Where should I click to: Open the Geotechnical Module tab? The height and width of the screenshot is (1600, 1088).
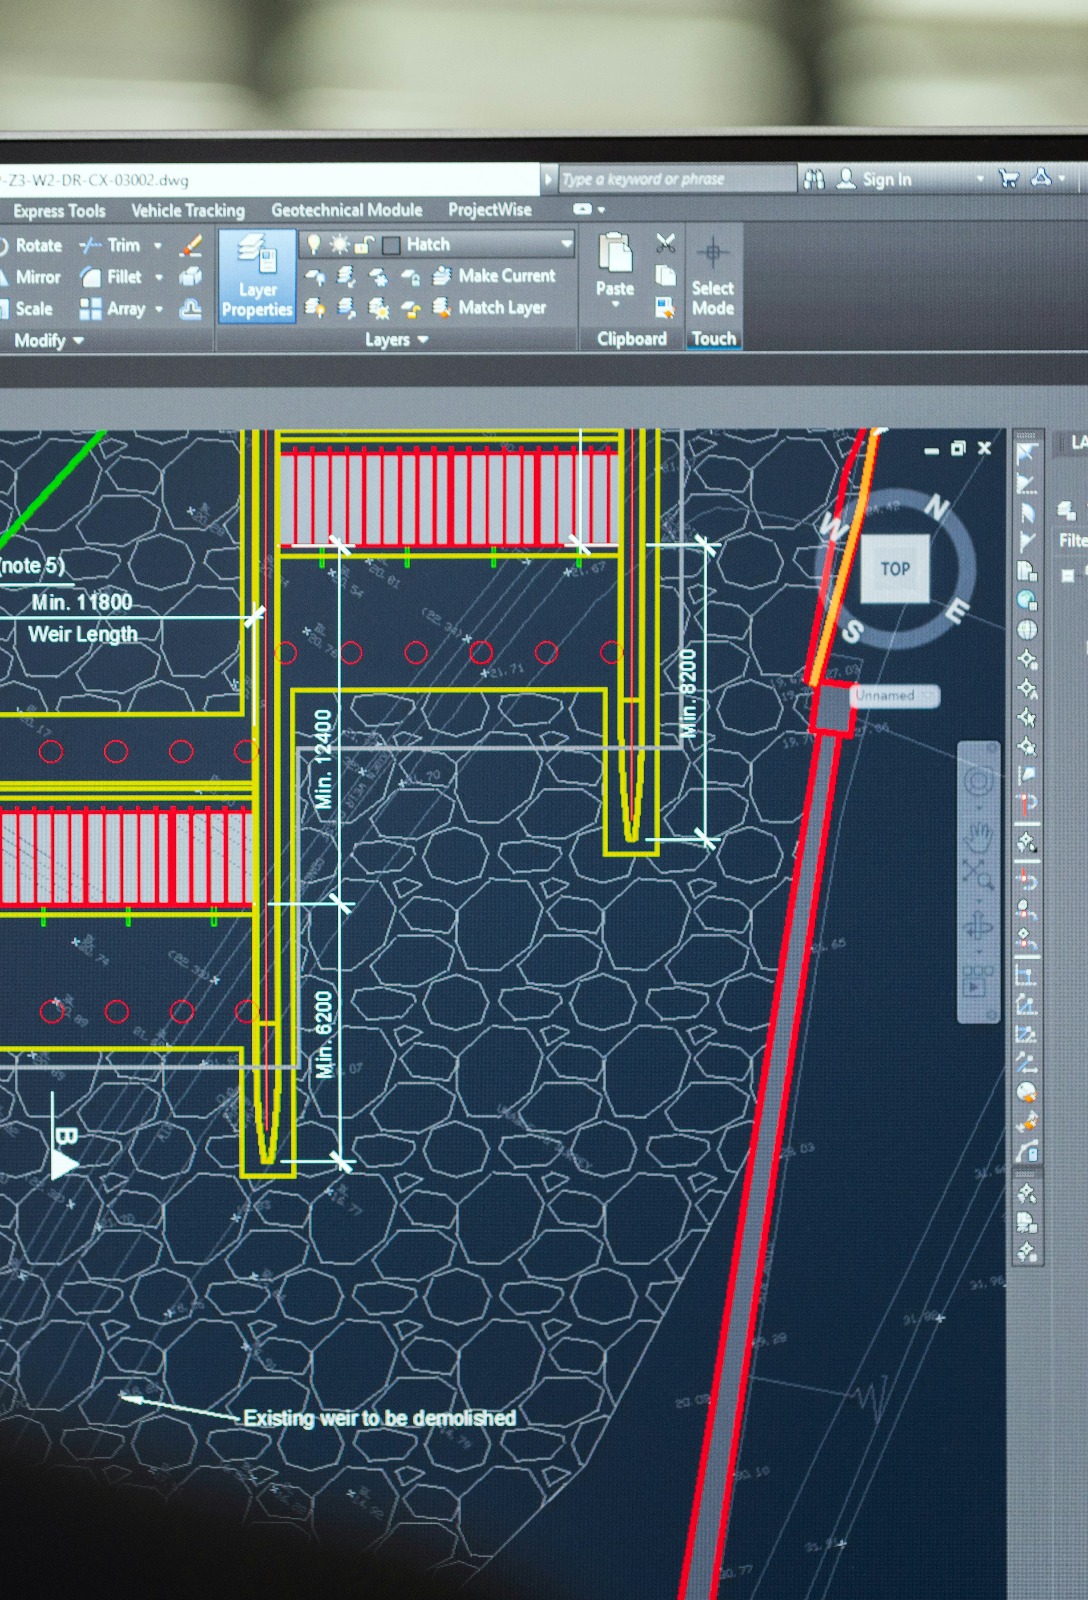tap(346, 210)
